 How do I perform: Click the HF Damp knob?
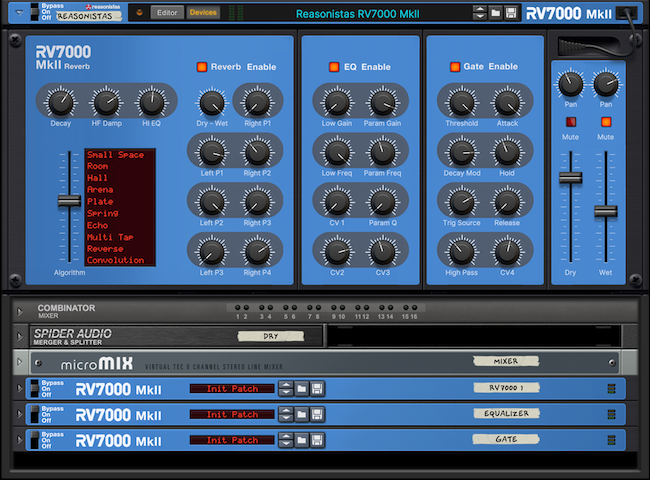(107, 103)
